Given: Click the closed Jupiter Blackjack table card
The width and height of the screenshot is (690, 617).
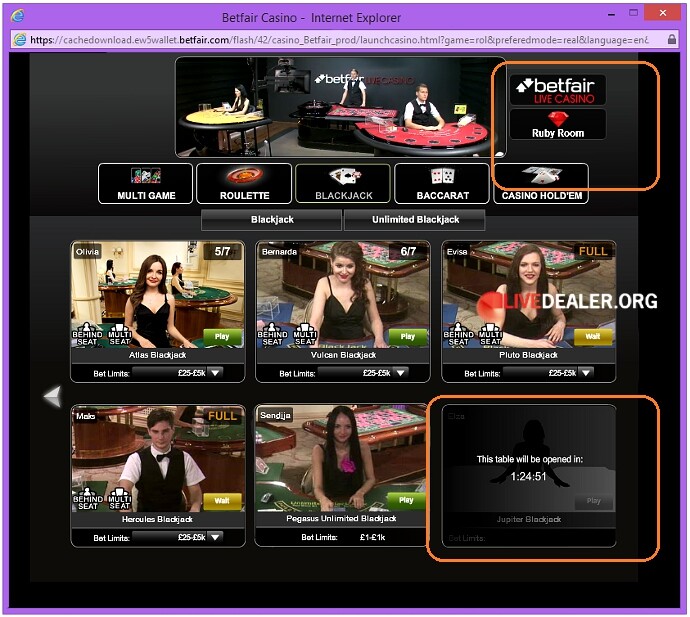Looking at the screenshot, I should point(529,476).
